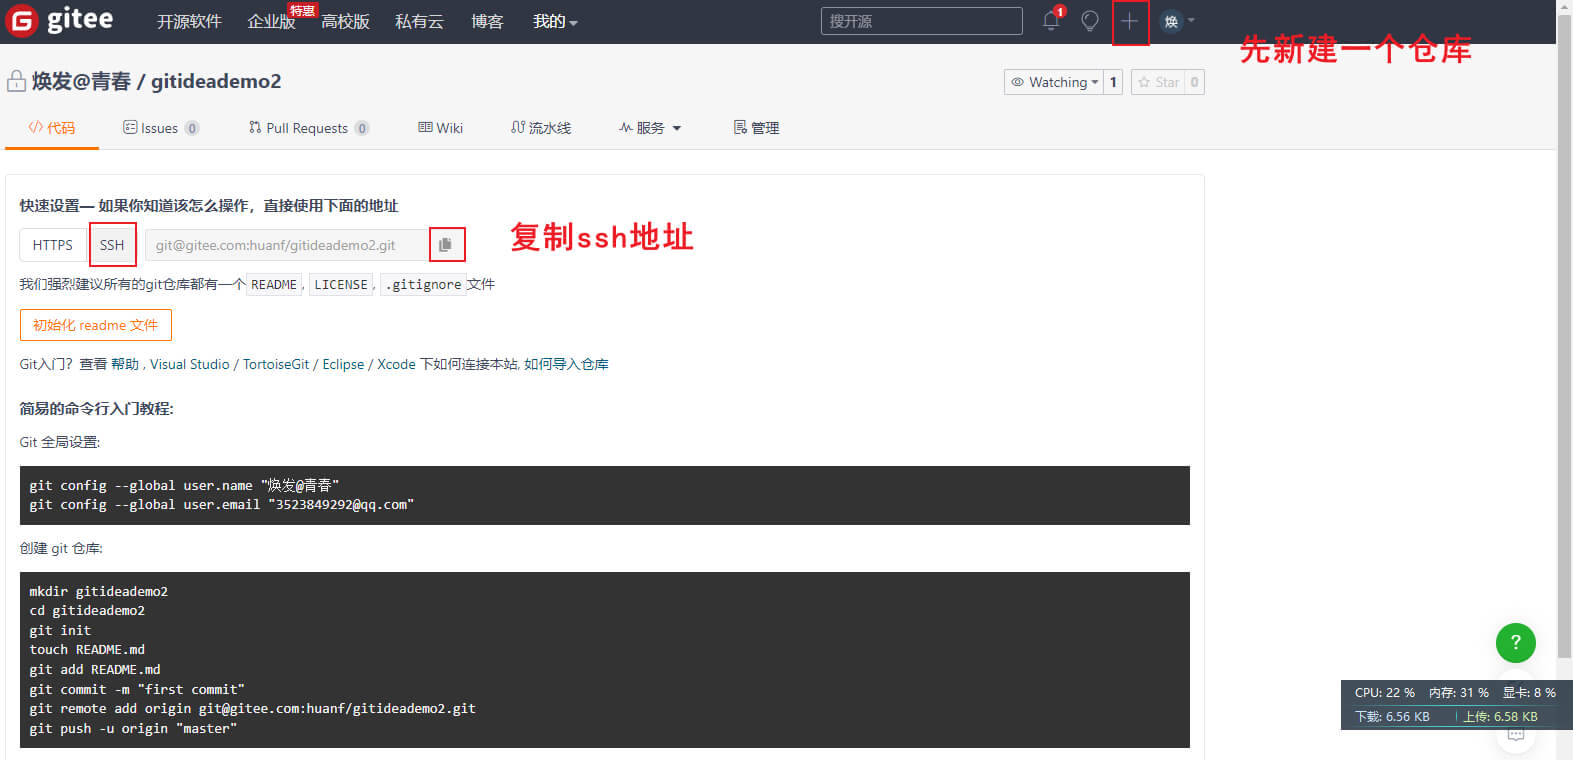This screenshot has width=1573, height=760.
Task: Click the .gitignore link
Action: tap(423, 285)
